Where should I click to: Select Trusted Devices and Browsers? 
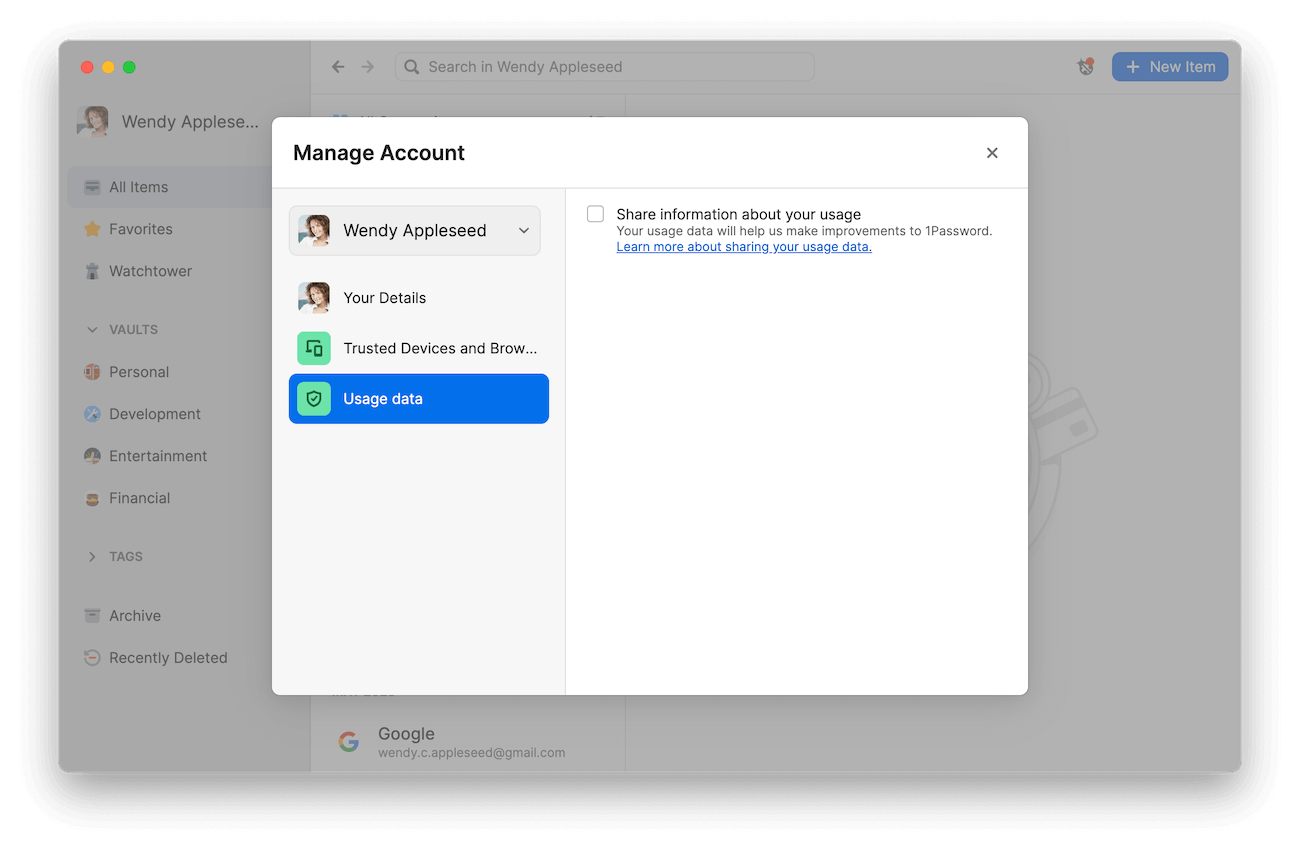point(418,348)
